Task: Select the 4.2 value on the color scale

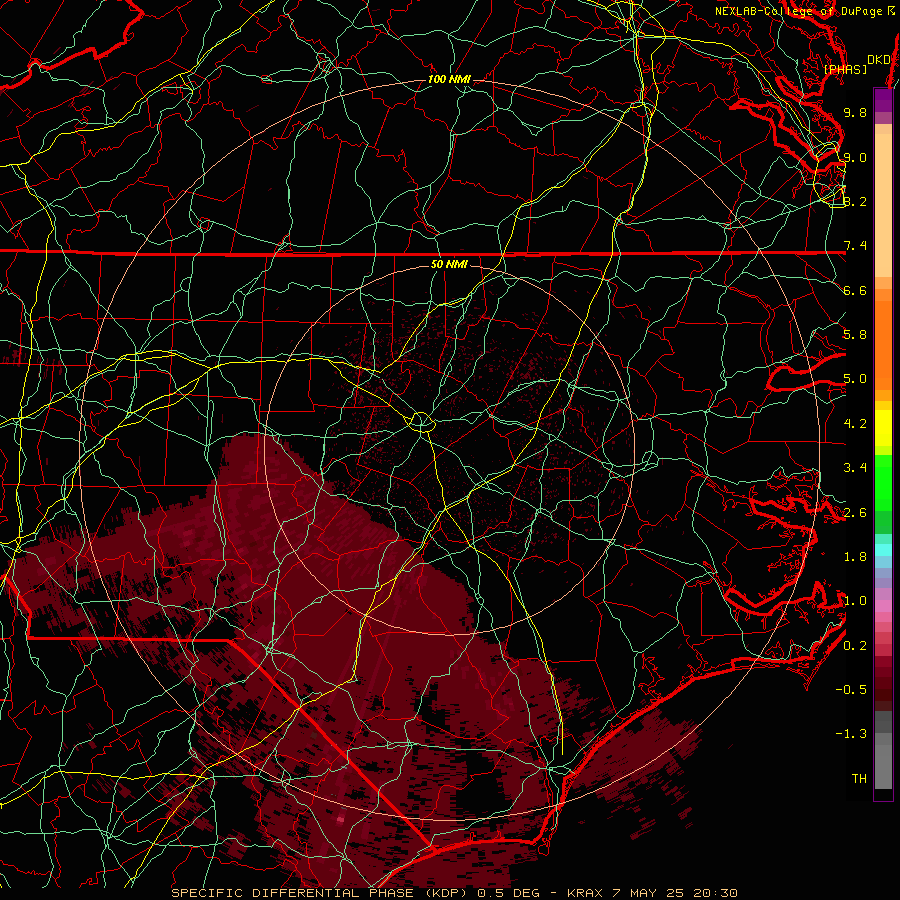Action: pyautogui.click(x=855, y=424)
